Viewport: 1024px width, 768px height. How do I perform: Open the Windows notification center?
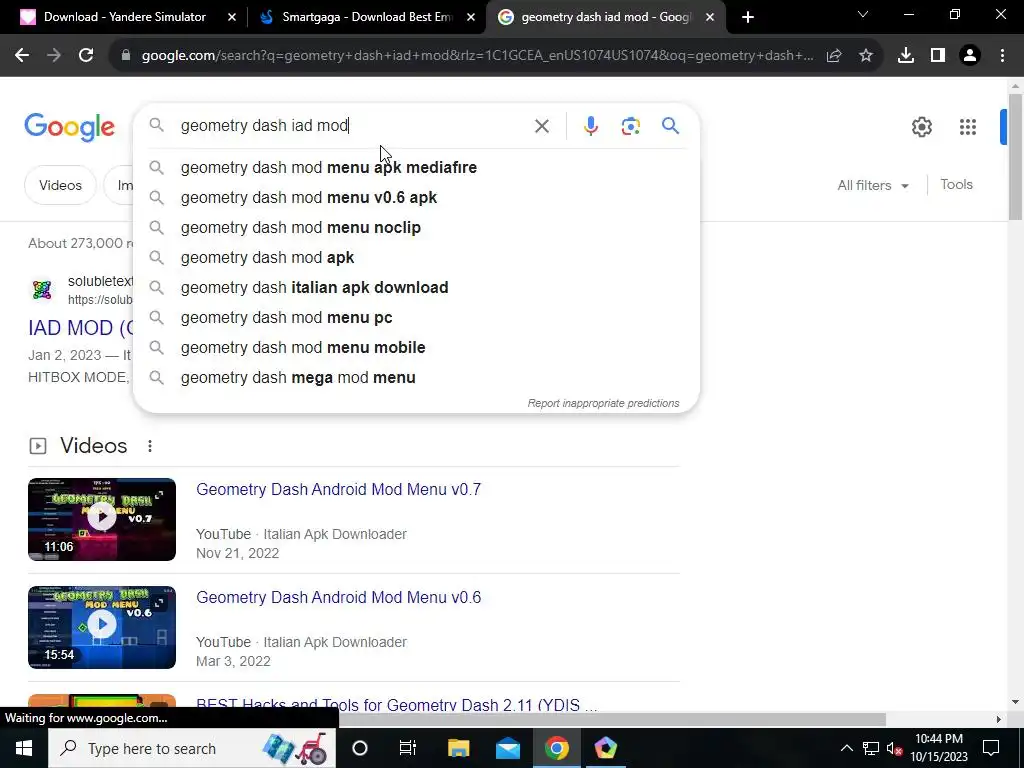tap(991, 748)
